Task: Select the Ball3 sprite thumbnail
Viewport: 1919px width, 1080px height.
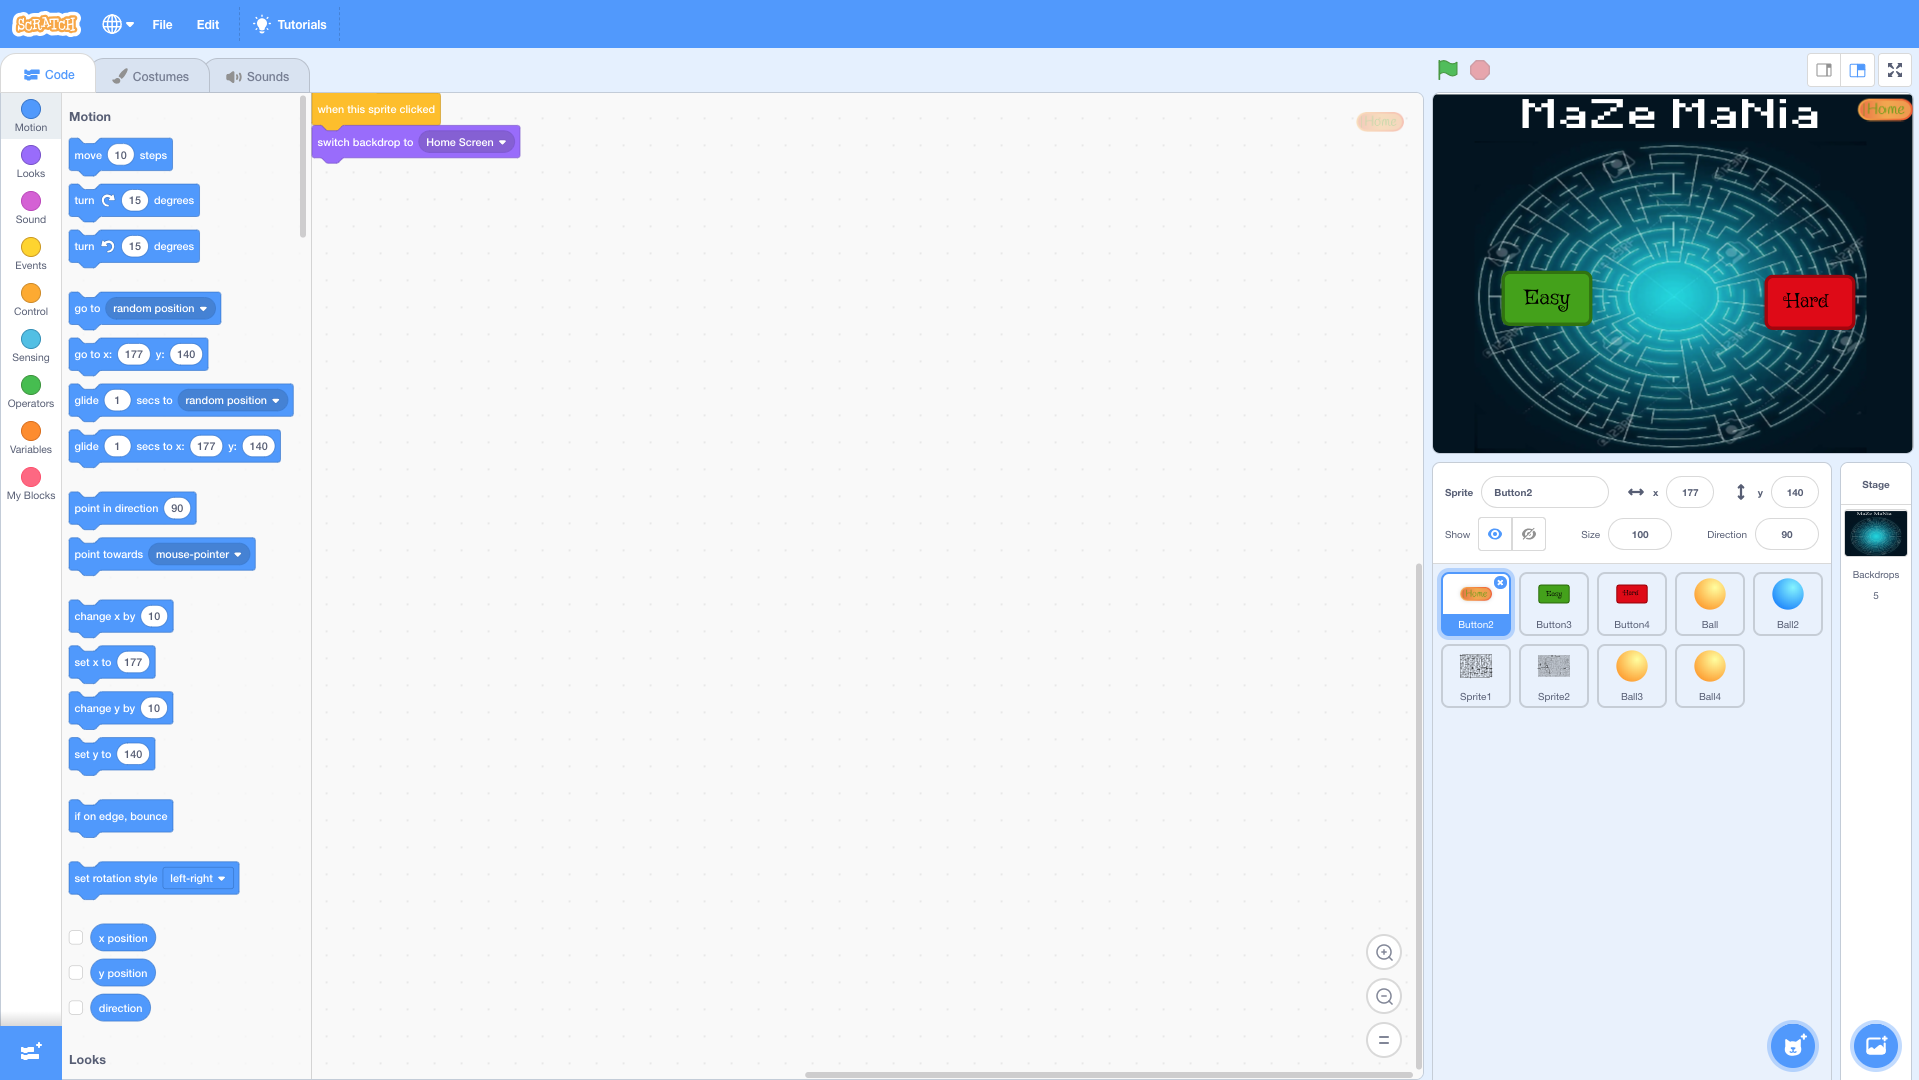Action: click(1631, 676)
